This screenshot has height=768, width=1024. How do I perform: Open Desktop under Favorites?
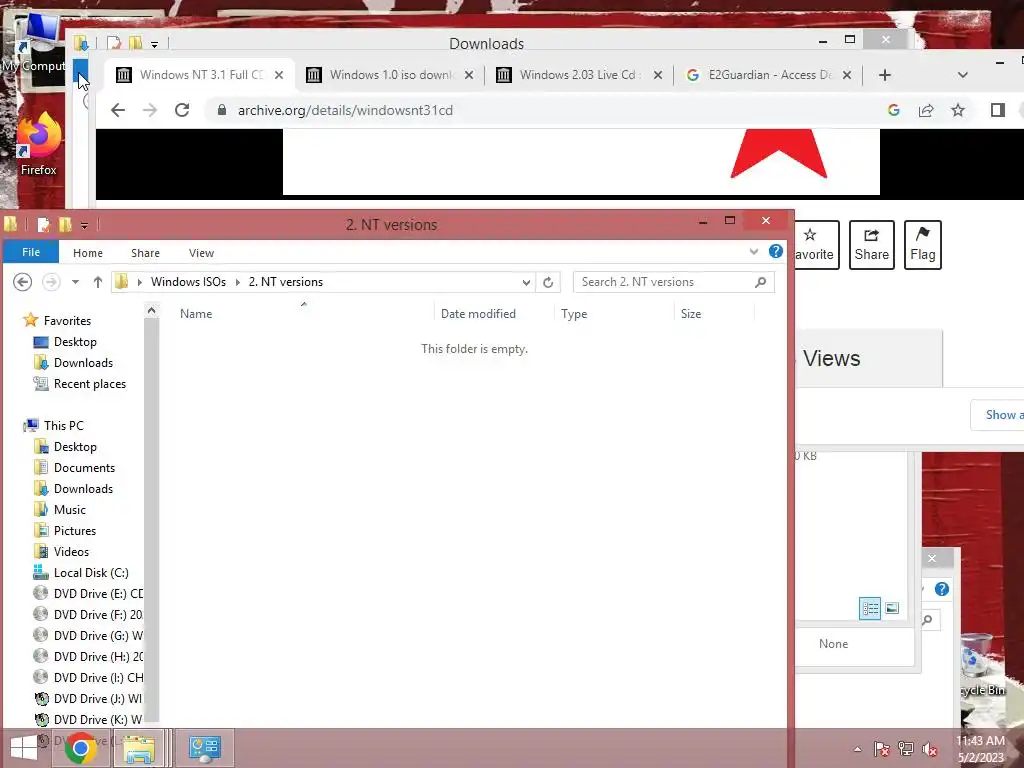[x=75, y=342]
